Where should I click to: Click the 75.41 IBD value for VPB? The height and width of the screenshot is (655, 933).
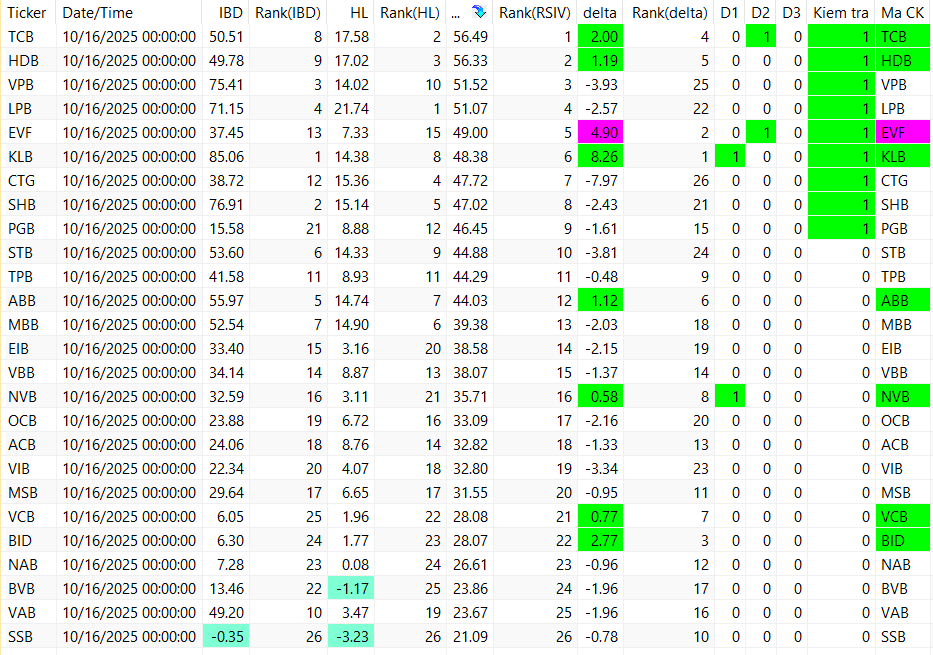coord(226,84)
